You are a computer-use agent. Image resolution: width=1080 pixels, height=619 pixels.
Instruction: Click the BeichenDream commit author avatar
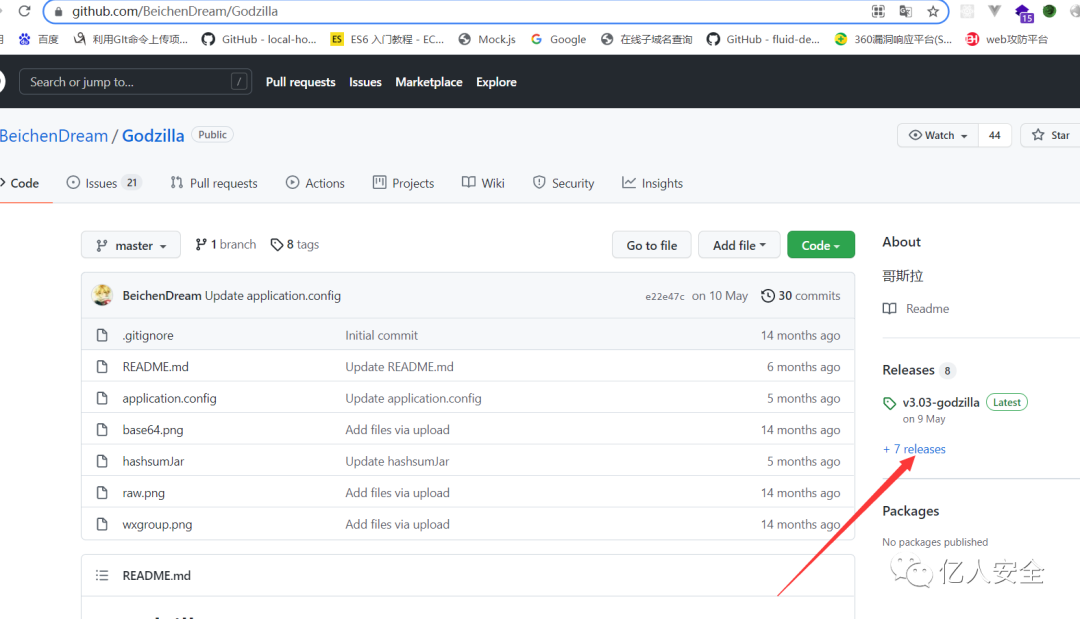point(102,295)
